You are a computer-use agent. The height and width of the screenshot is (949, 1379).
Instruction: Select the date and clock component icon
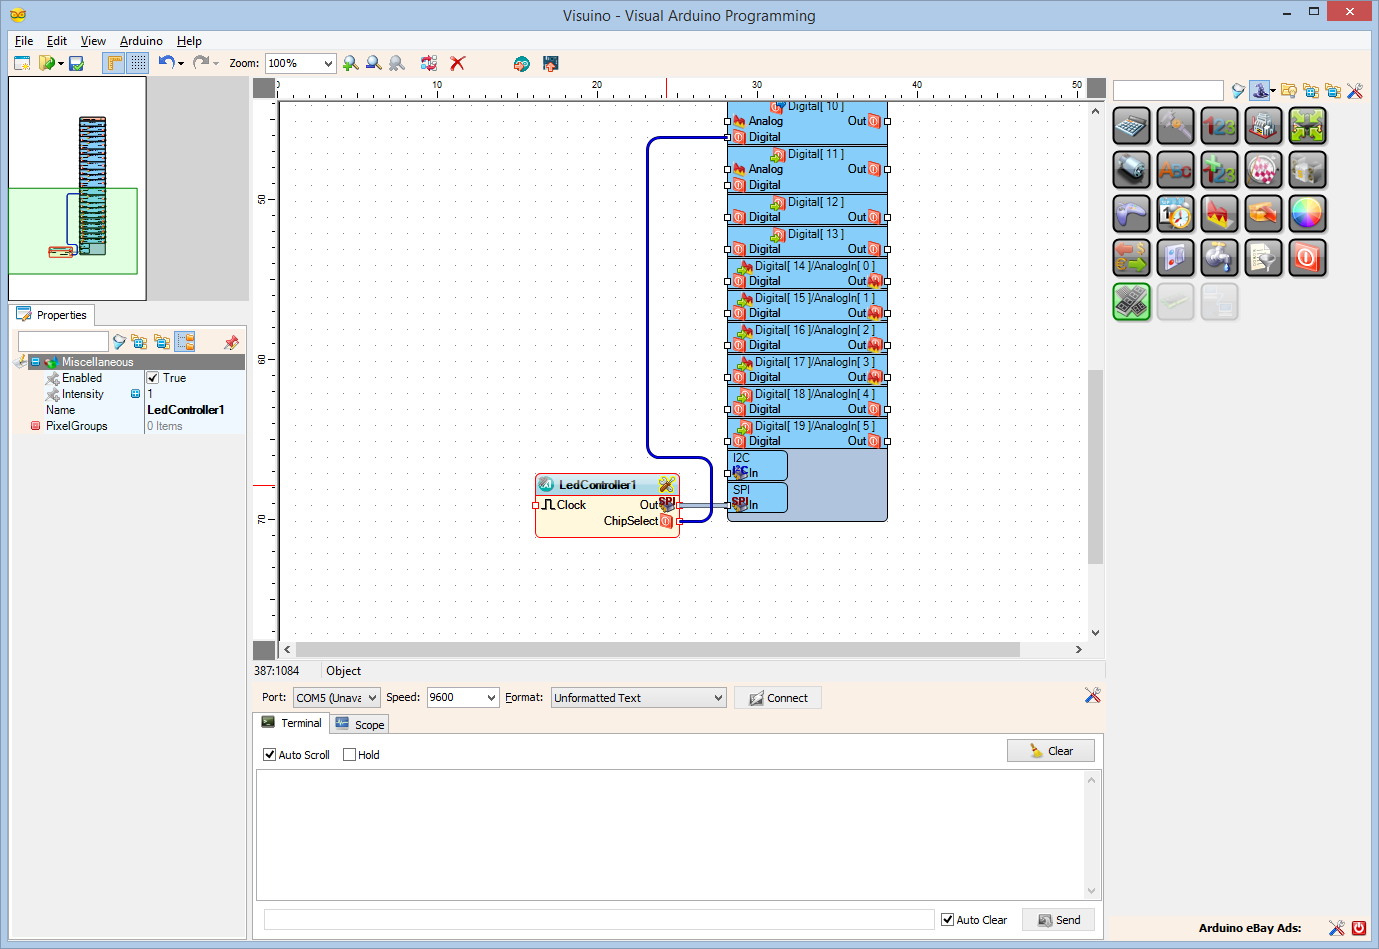tap(1175, 213)
